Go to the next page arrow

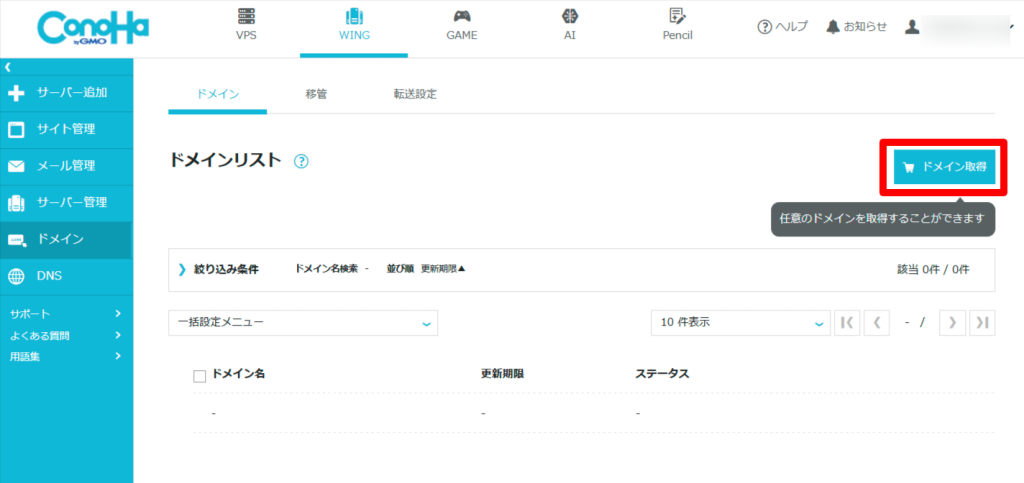[x=952, y=322]
